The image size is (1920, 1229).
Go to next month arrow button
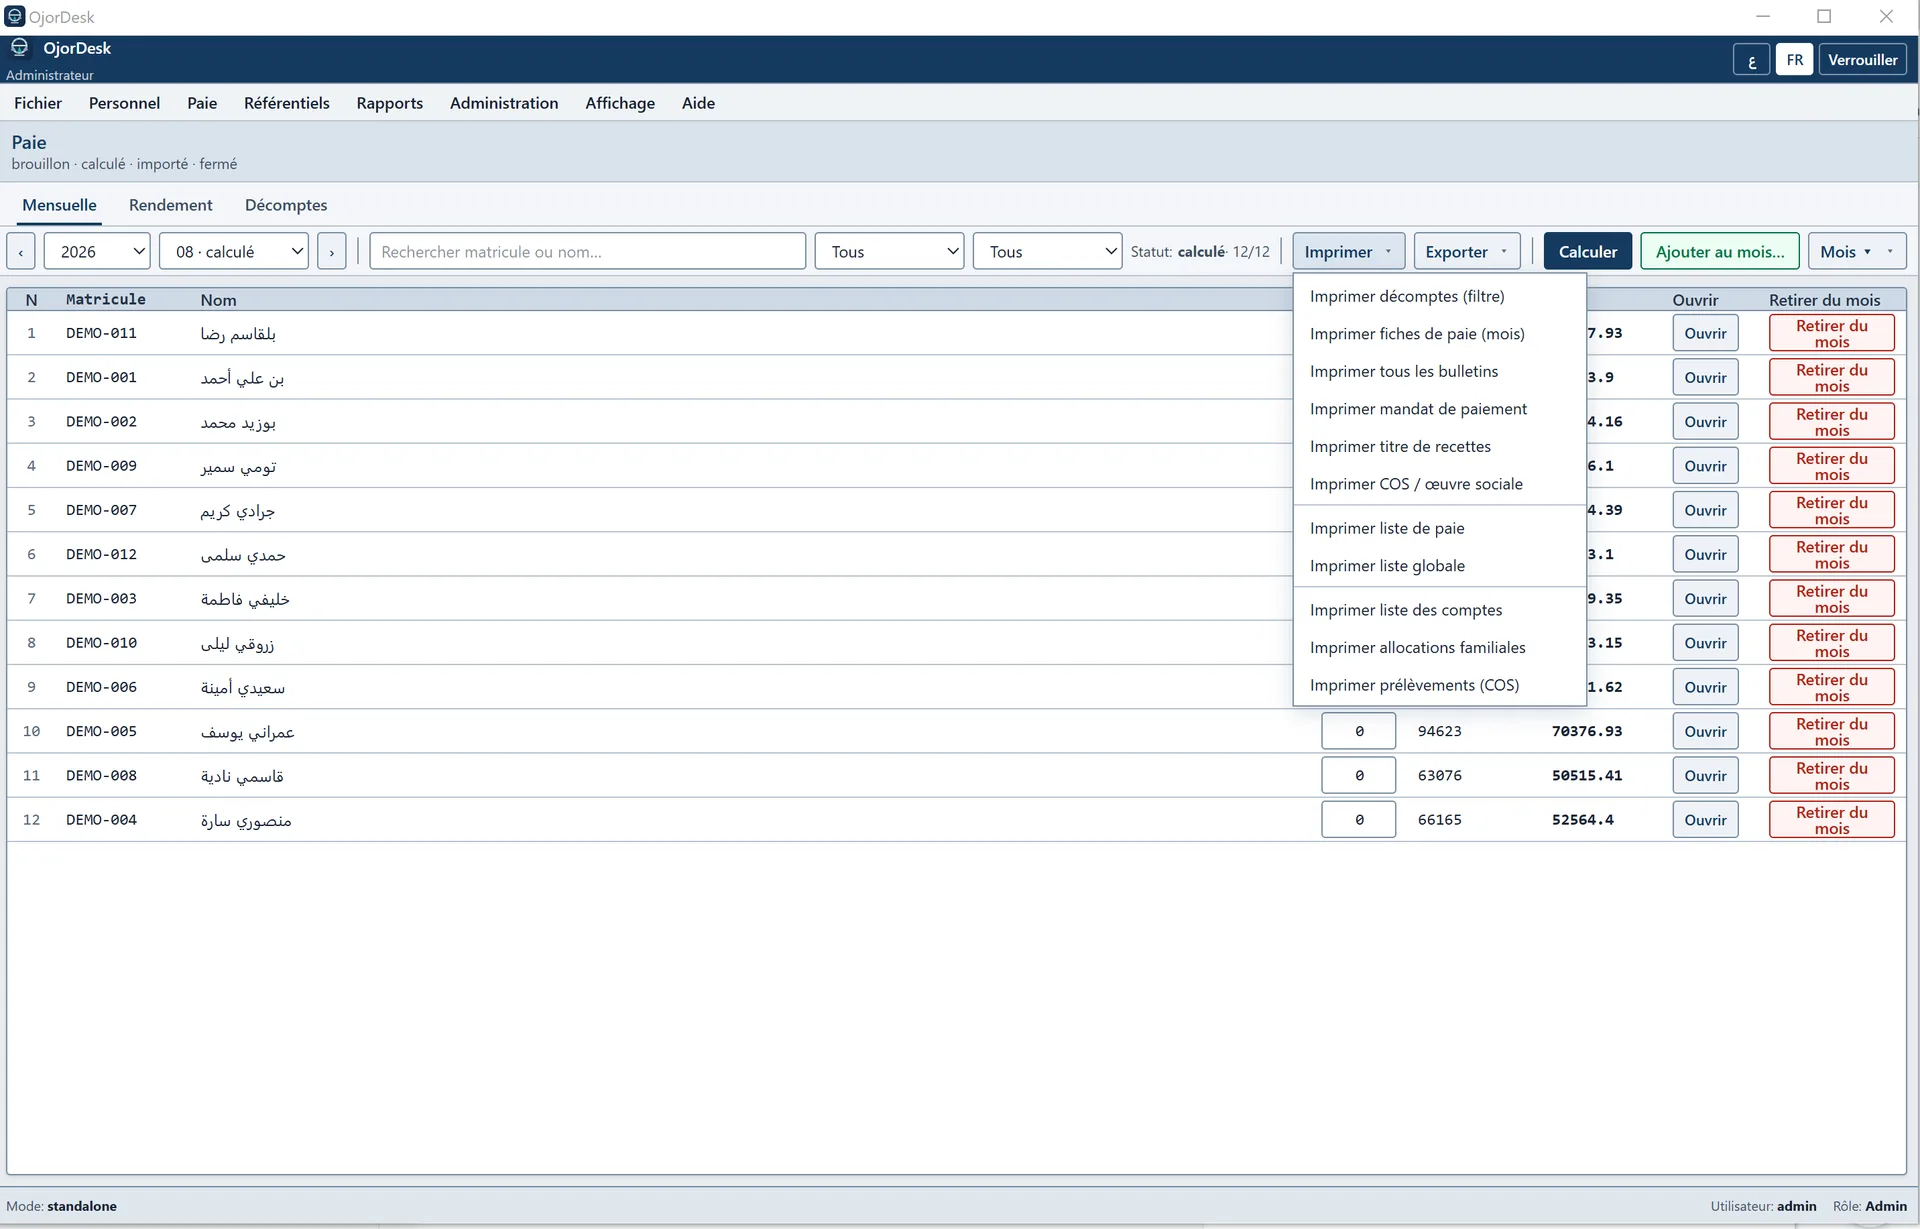[x=332, y=252]
